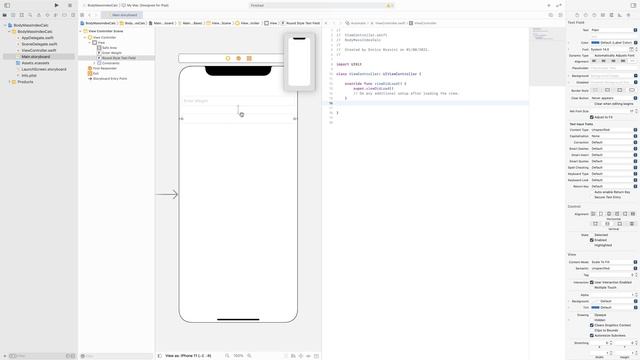640x360 pixels.
Task: Collapse the View Controller Scene outline
Action: [80, 31]
